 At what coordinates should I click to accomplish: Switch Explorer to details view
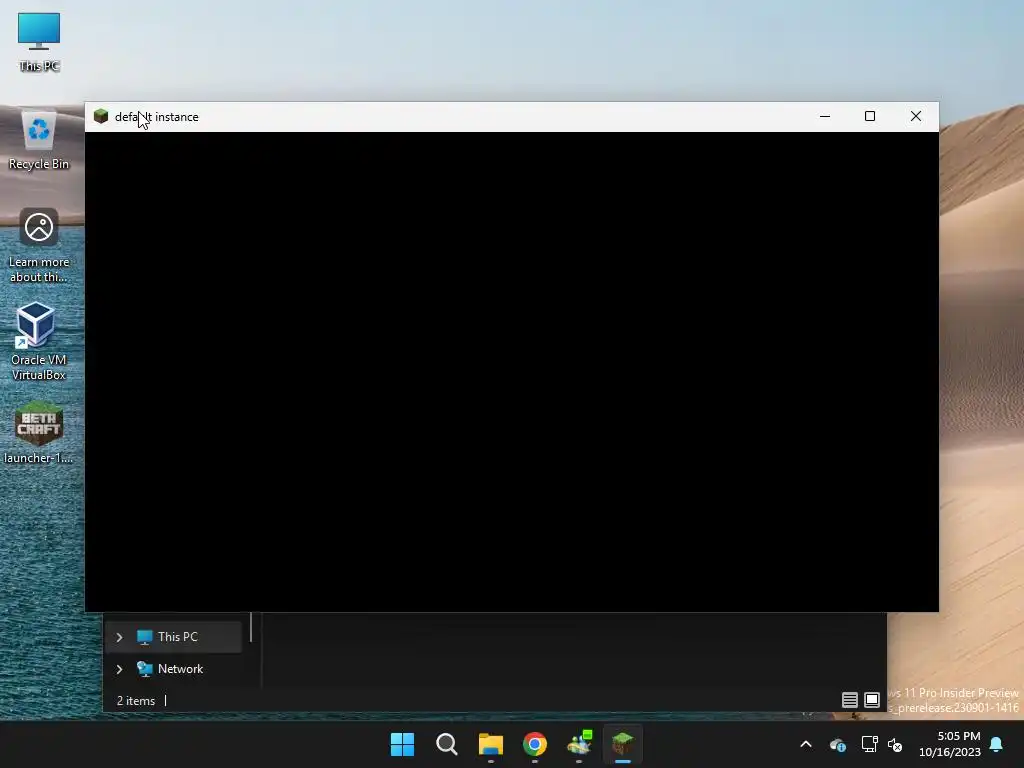pyautogui.click(x=849, y=700)
